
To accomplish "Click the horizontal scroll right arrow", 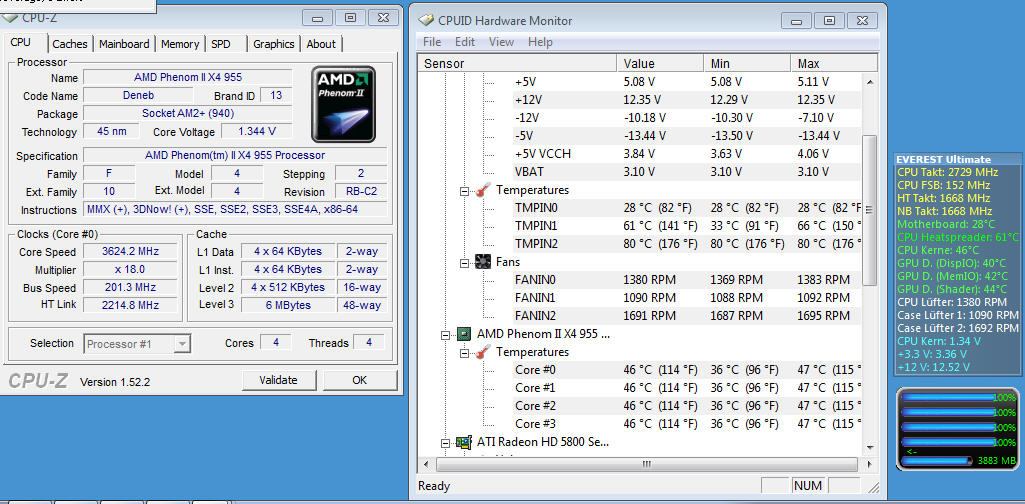I will click(x=869, y=465).
